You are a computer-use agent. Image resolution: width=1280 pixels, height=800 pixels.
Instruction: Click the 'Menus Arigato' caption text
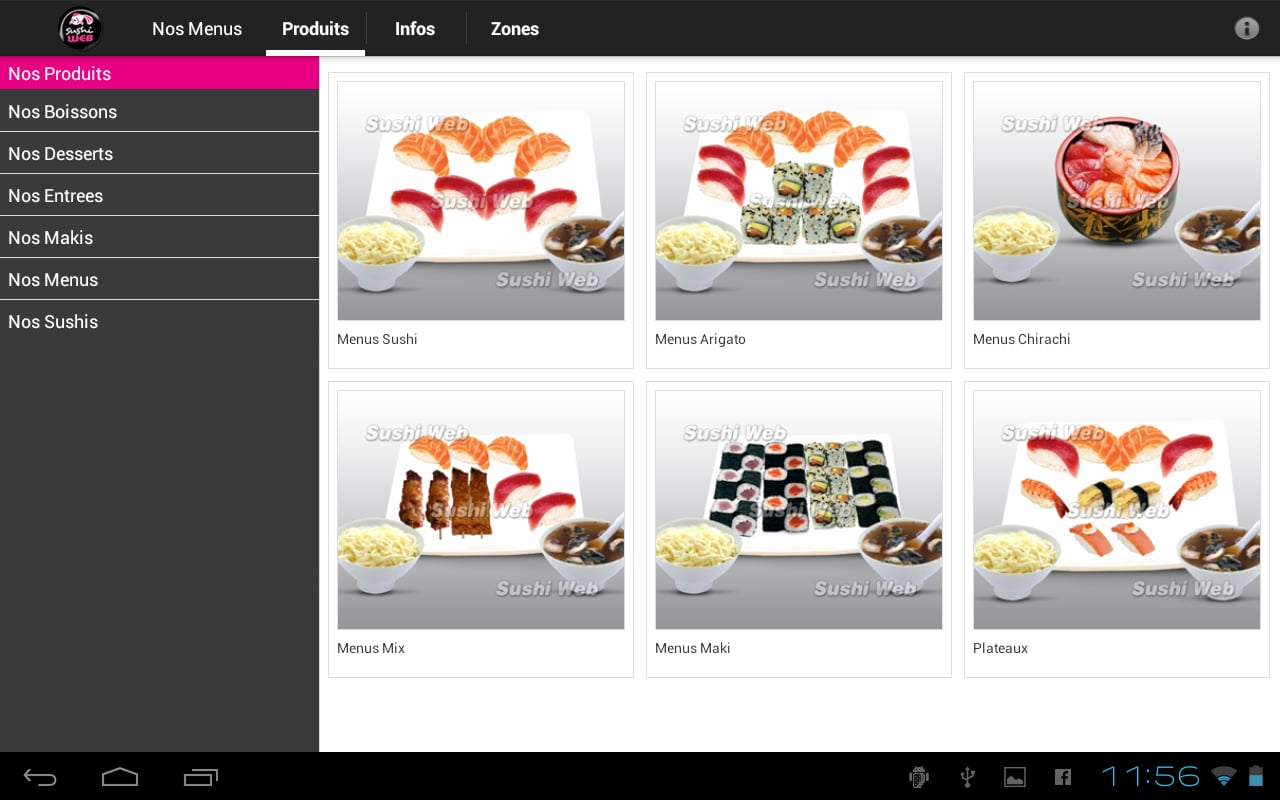point(700,339)
